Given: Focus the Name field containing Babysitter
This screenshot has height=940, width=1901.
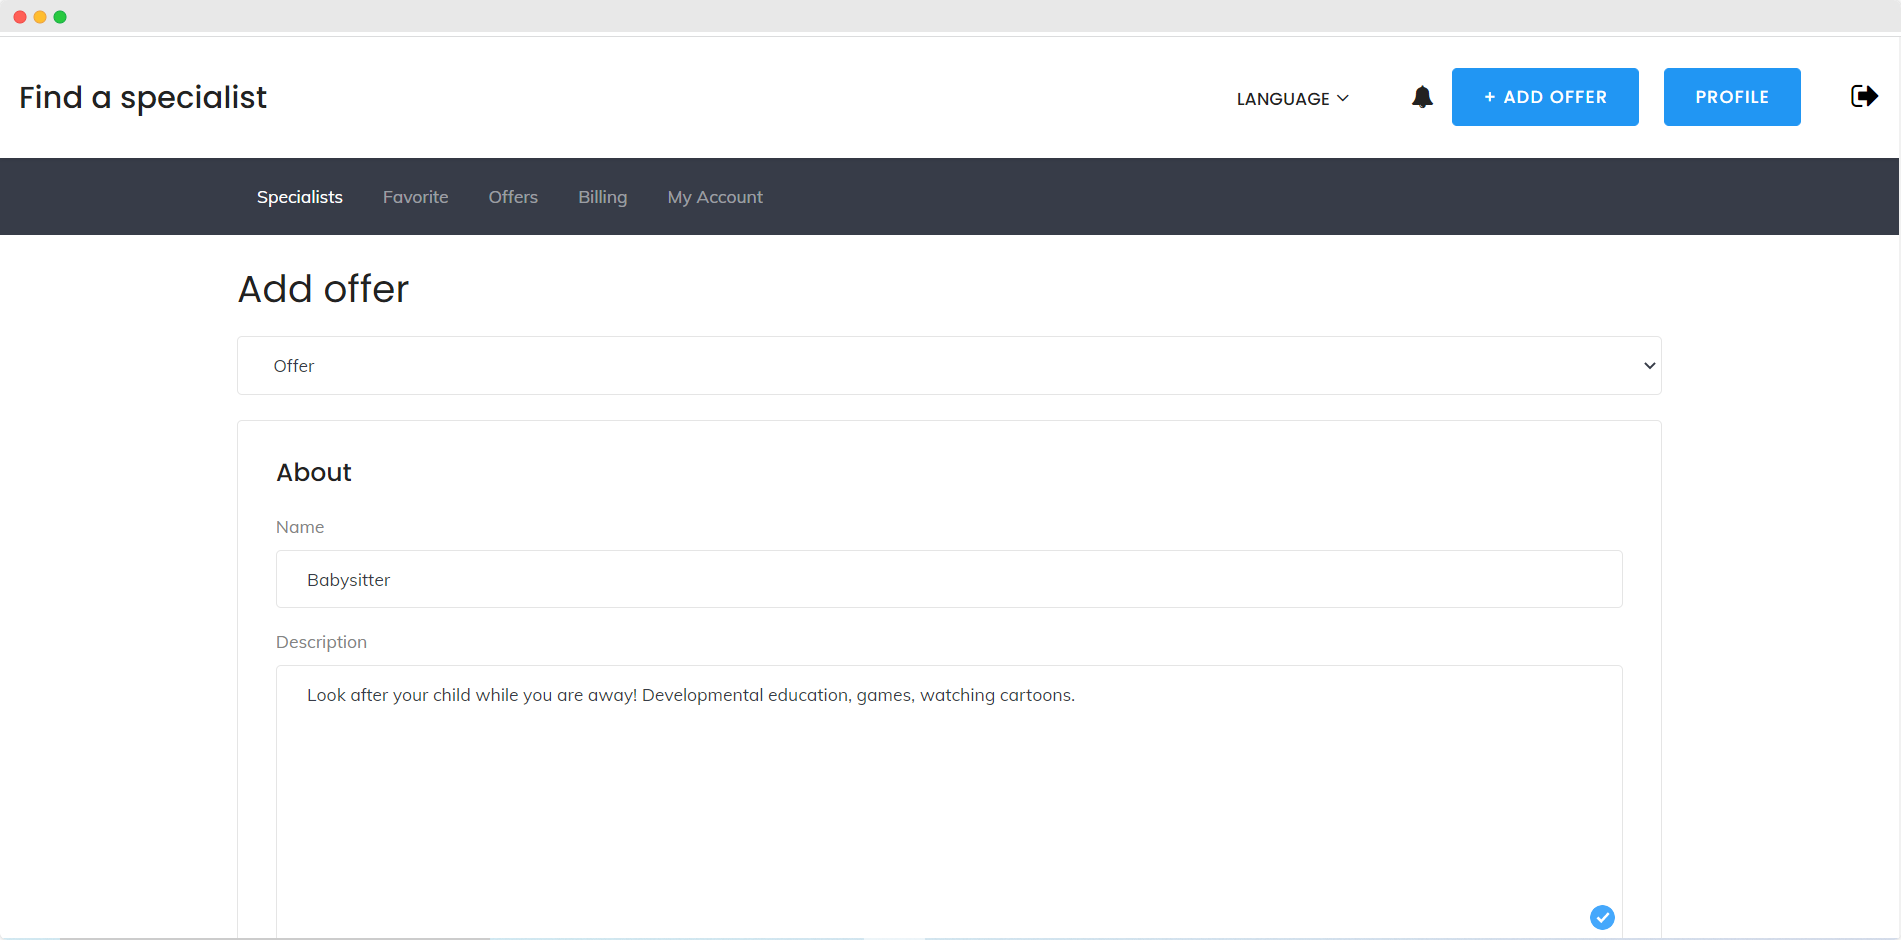Looking at the screenshot, I should [x=949, y=579].
